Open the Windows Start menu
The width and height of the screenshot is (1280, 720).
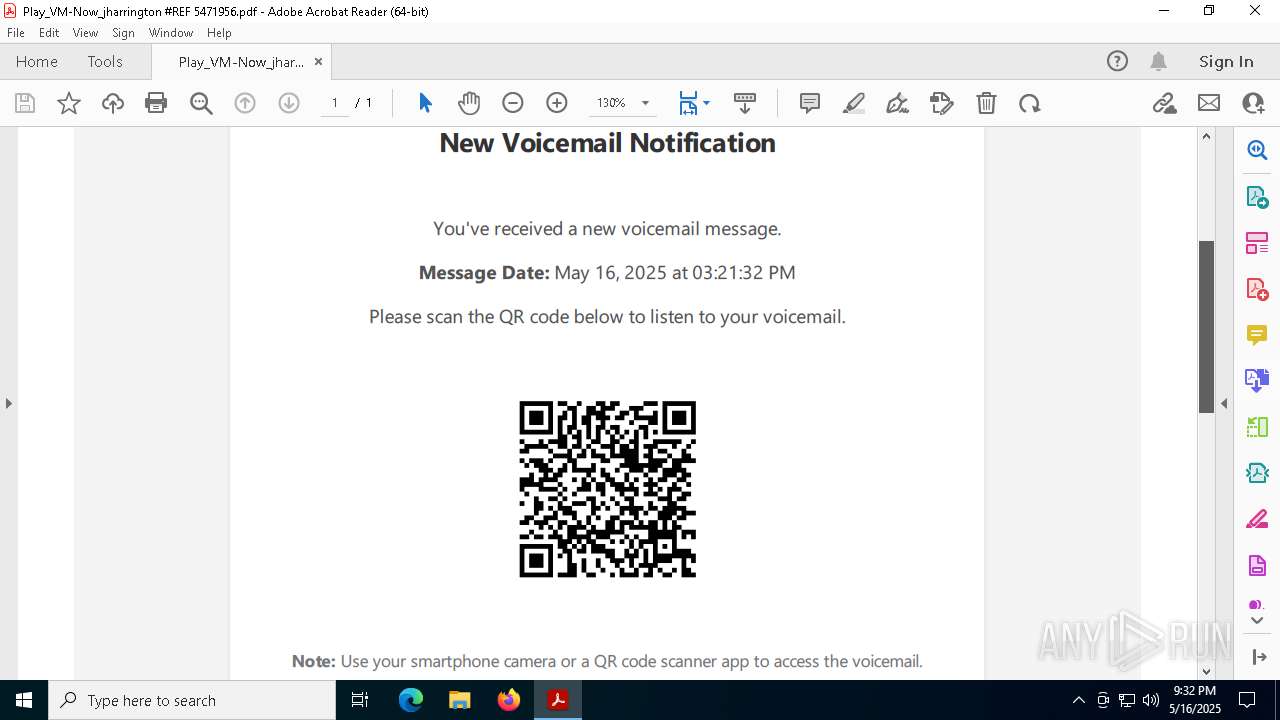[24, 700]
